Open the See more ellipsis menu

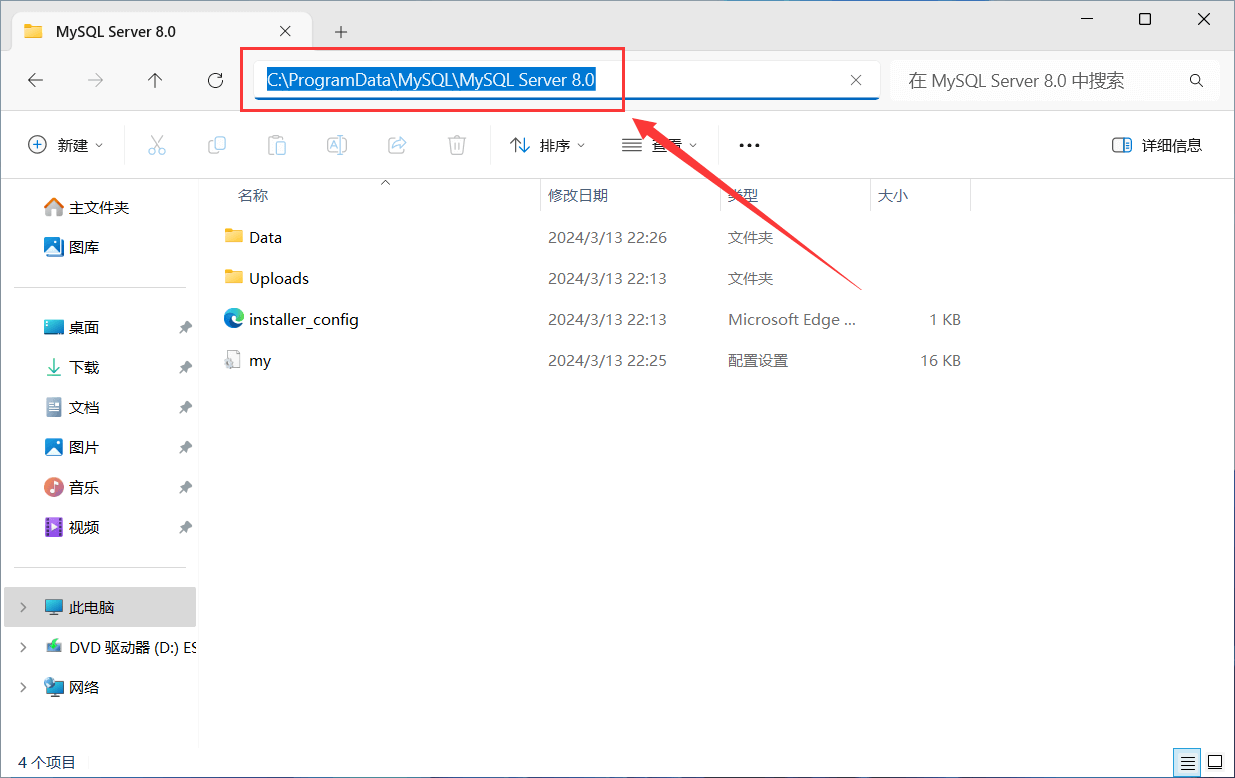coord(749,145)
